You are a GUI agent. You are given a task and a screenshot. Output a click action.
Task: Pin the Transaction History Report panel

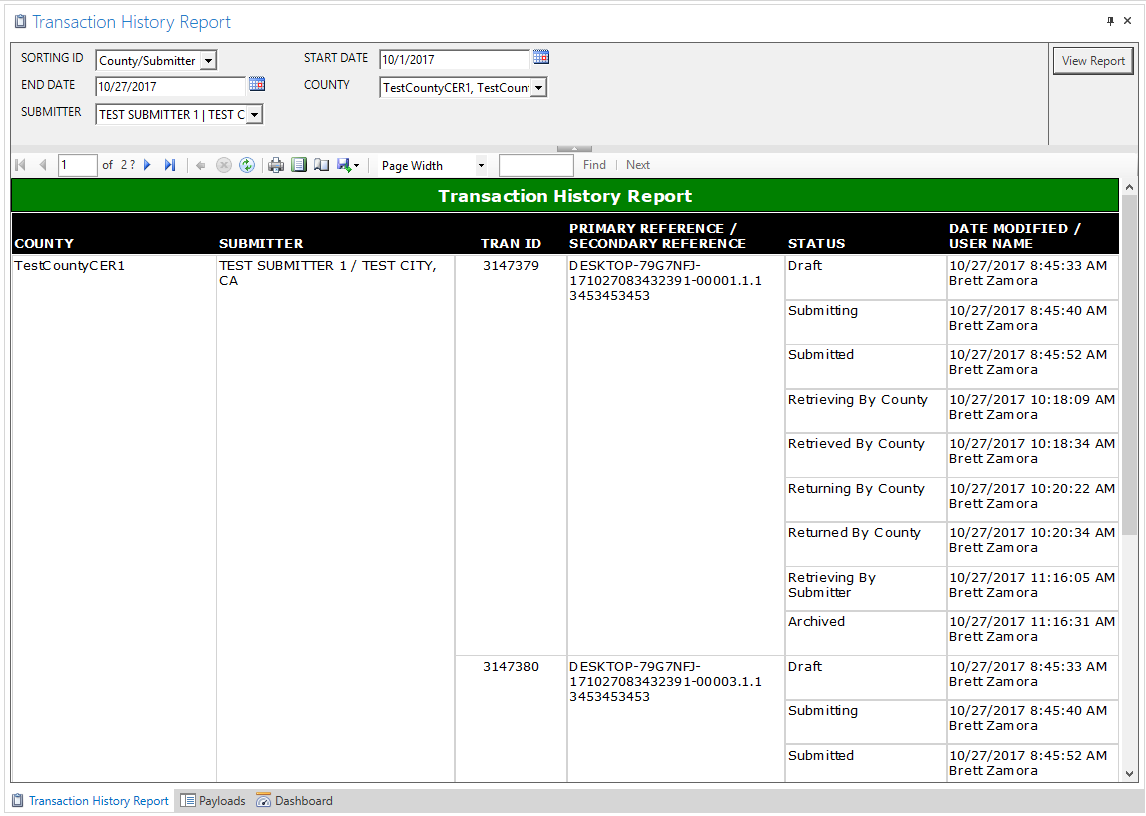[1110, 21]
